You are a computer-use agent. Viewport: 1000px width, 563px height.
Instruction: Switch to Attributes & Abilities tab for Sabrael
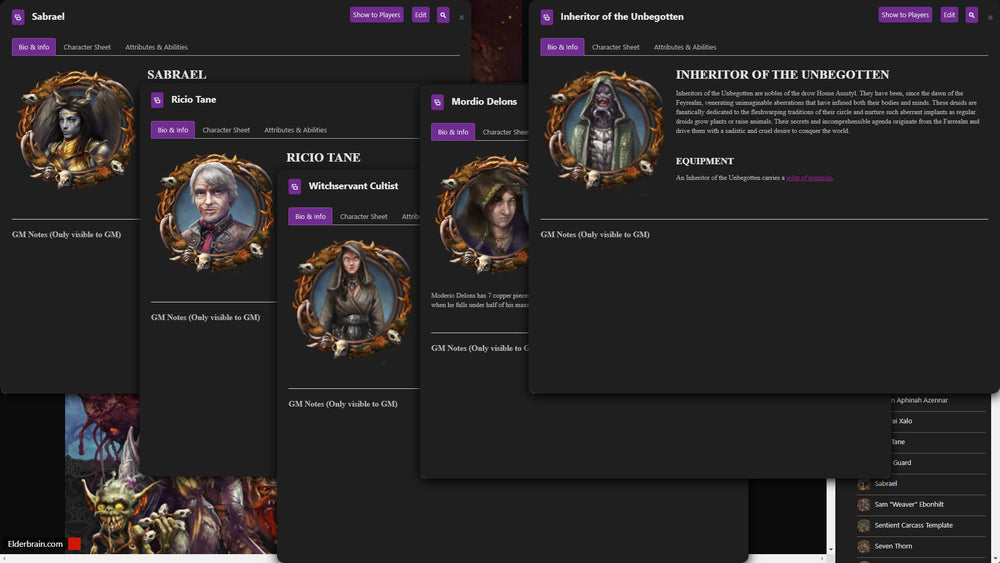156,47
